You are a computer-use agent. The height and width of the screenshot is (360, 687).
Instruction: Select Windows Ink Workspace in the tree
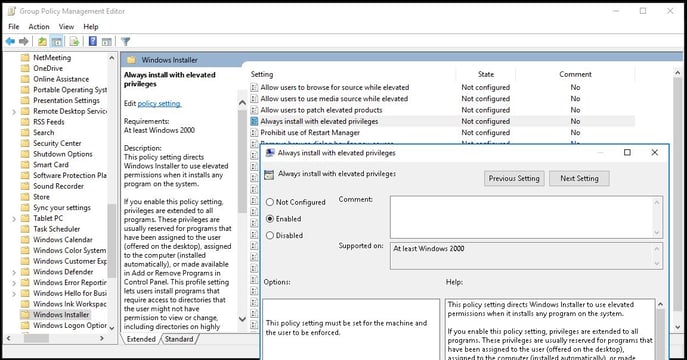[x=70, y=304]
